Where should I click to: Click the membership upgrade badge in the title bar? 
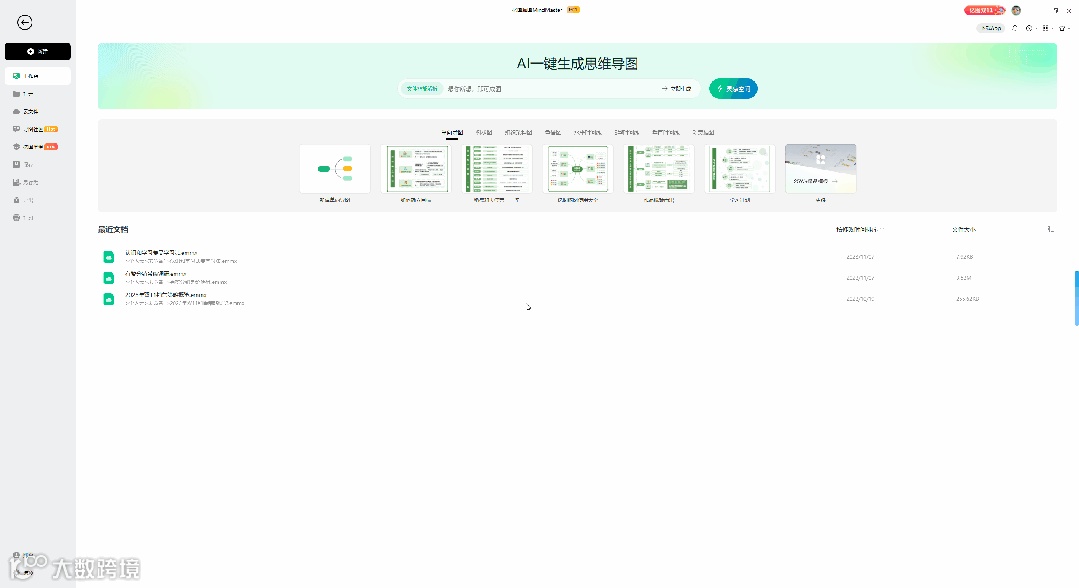(x=983, y=10)
